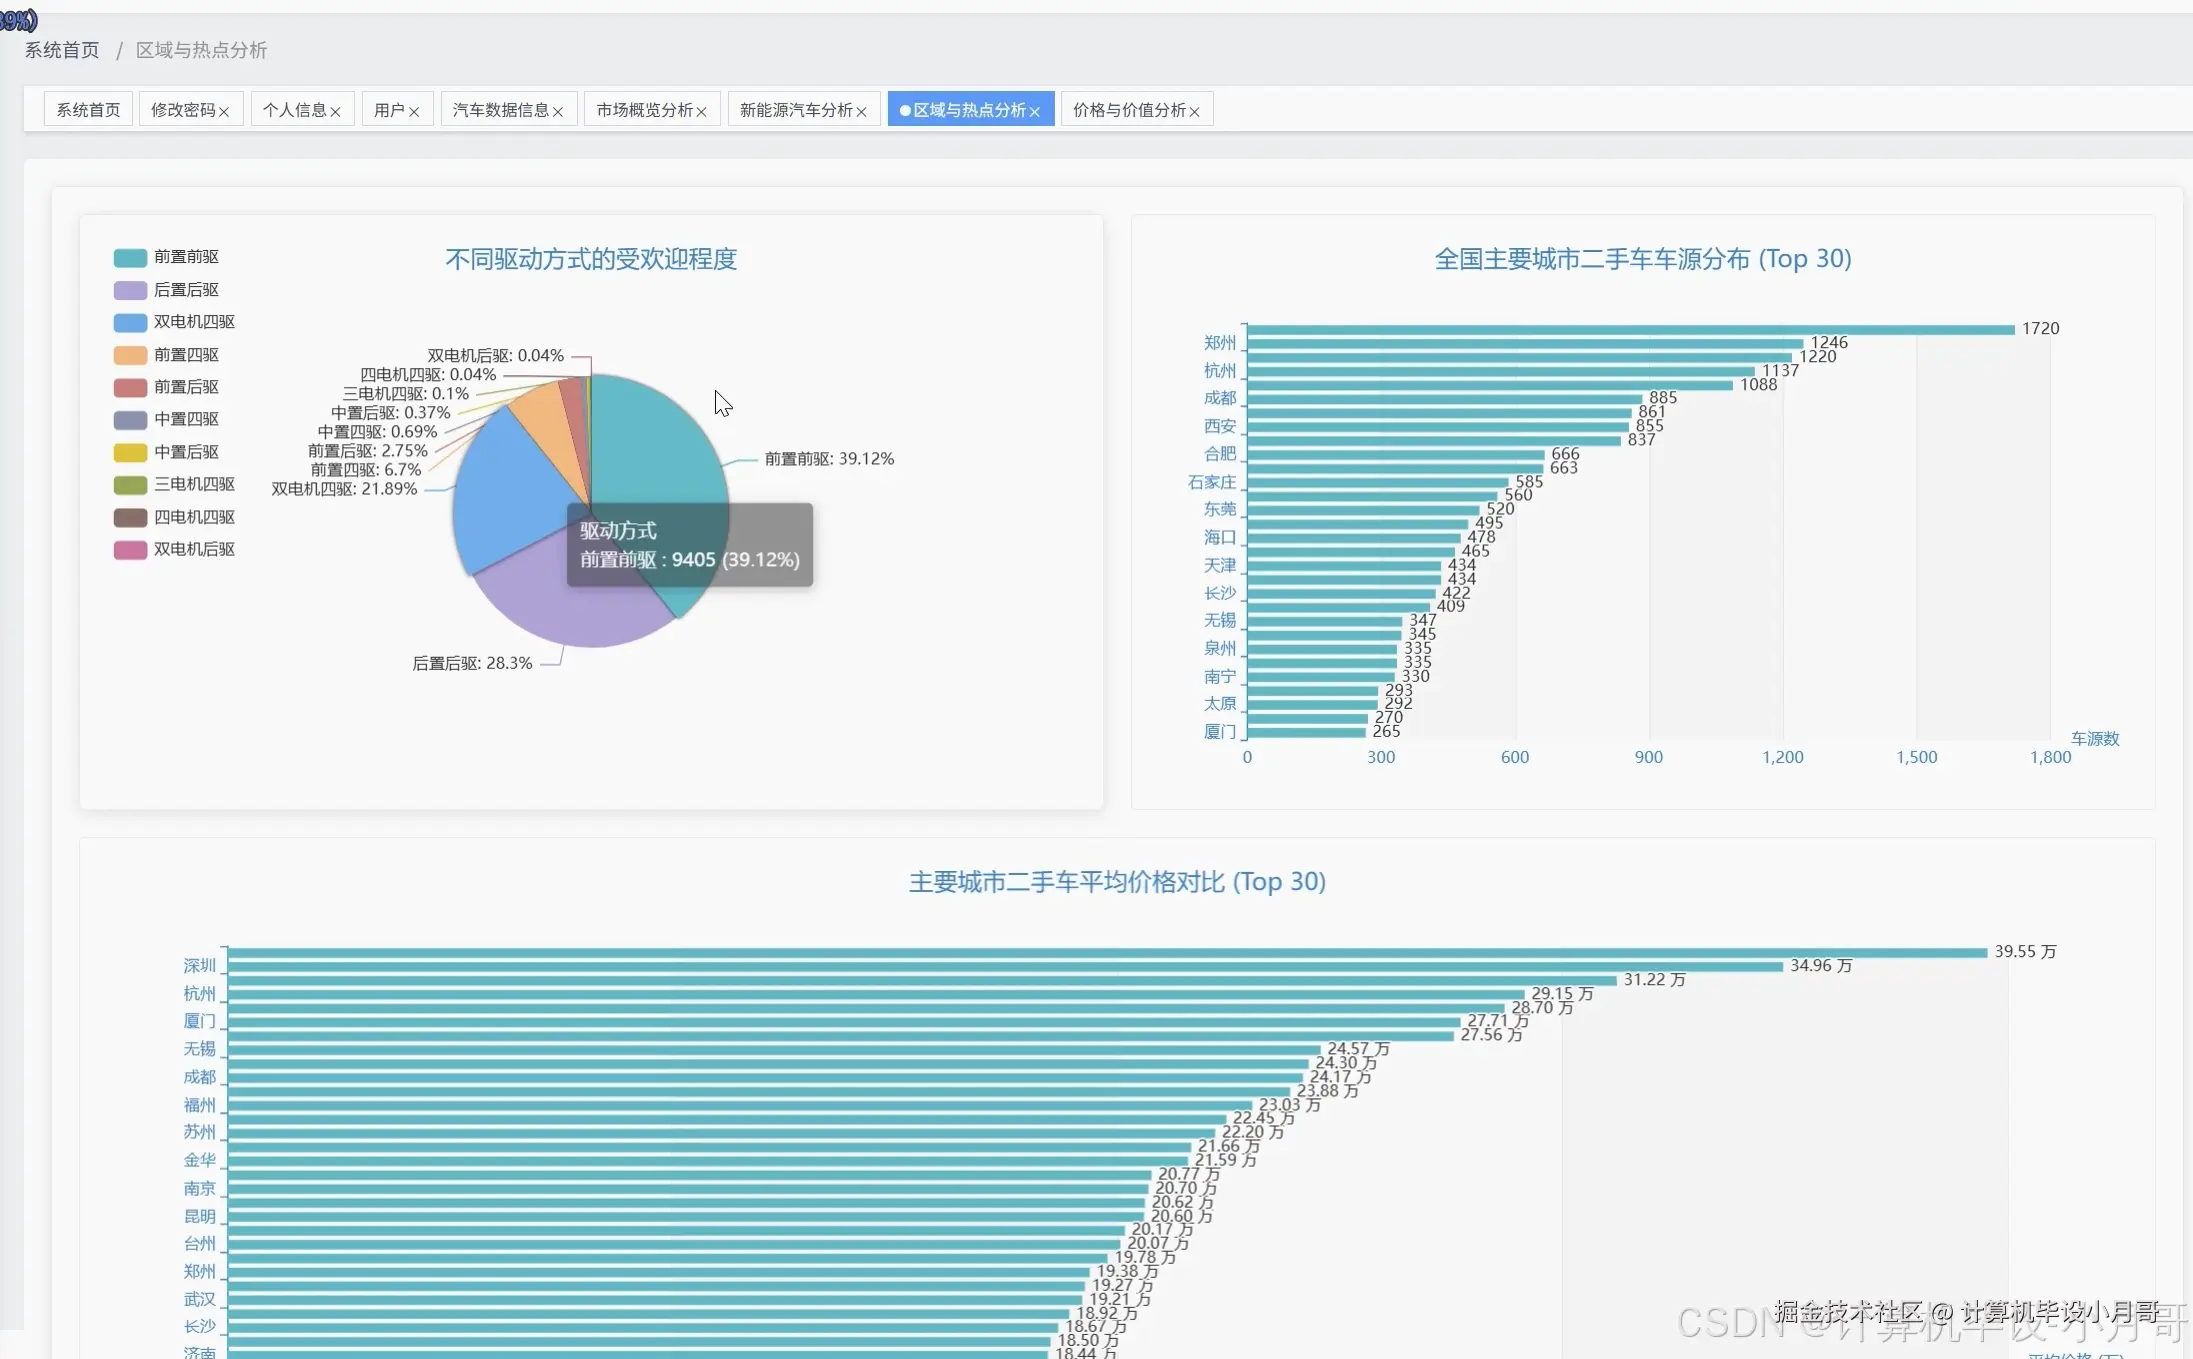The width and height of the screenshot is (2193, 1359).
Task: Close the 新能源汽车分析 tab x icon
Action: 861,112
